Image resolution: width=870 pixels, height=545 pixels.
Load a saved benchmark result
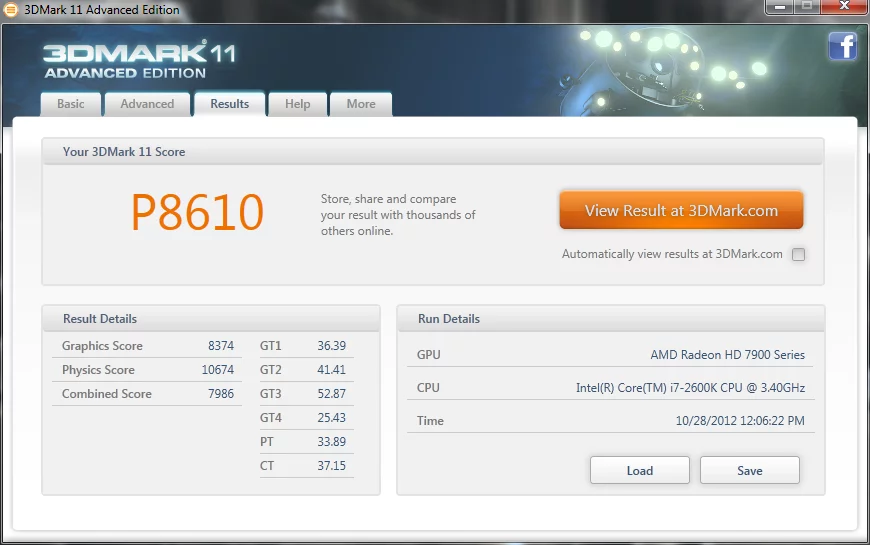(640, 471)
